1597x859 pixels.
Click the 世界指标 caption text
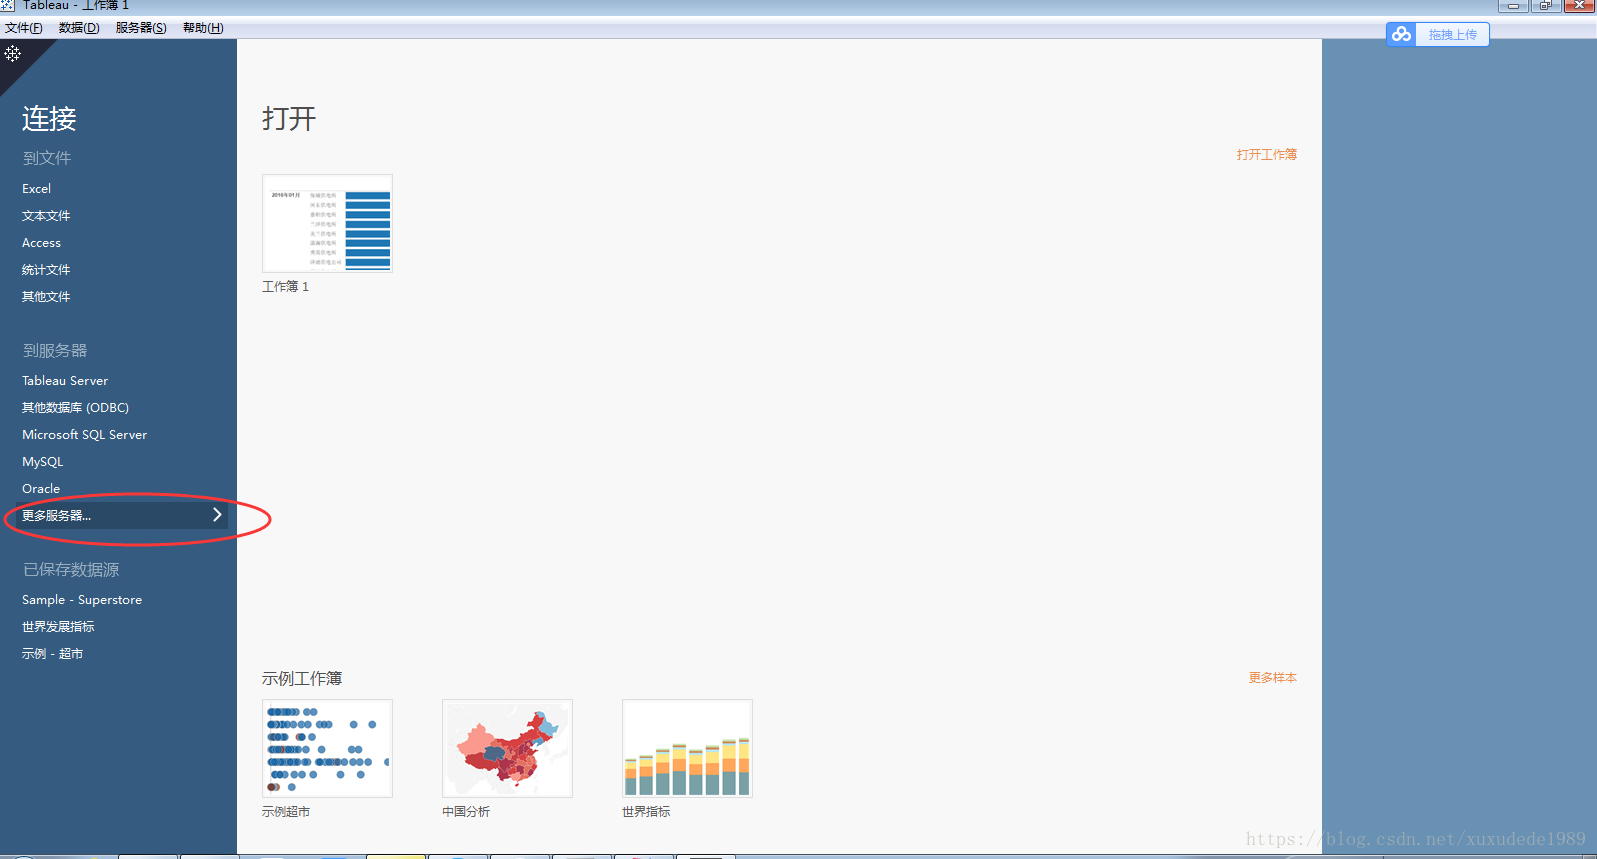646,812
